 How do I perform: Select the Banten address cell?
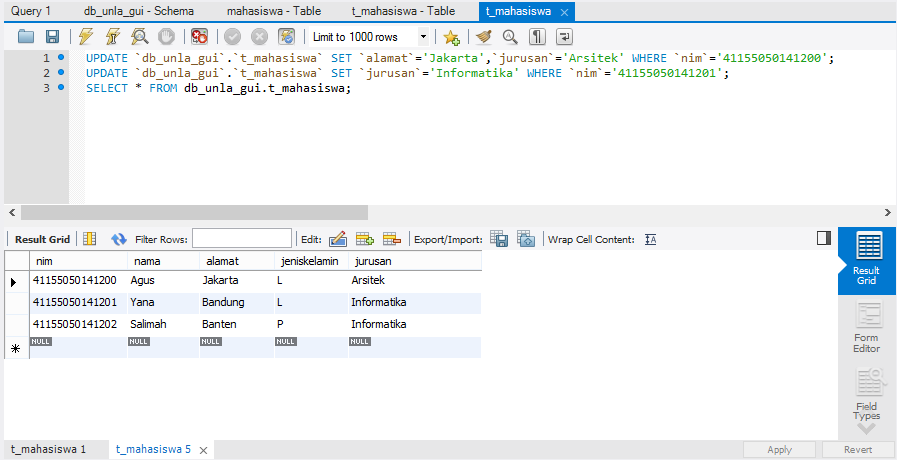point(237,324)
